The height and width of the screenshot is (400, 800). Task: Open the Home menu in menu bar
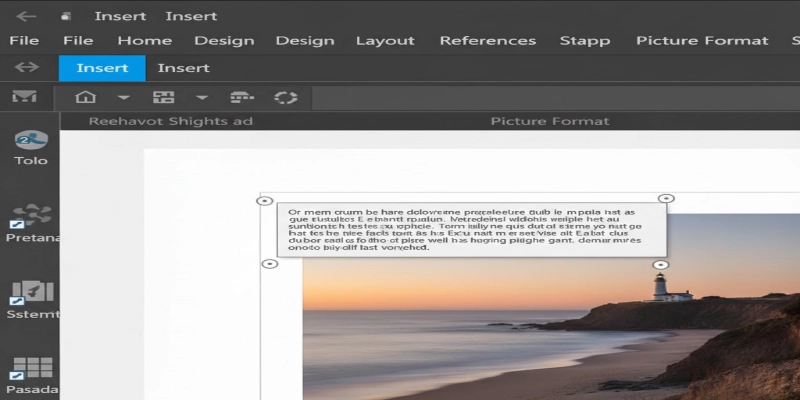point(144,41)
